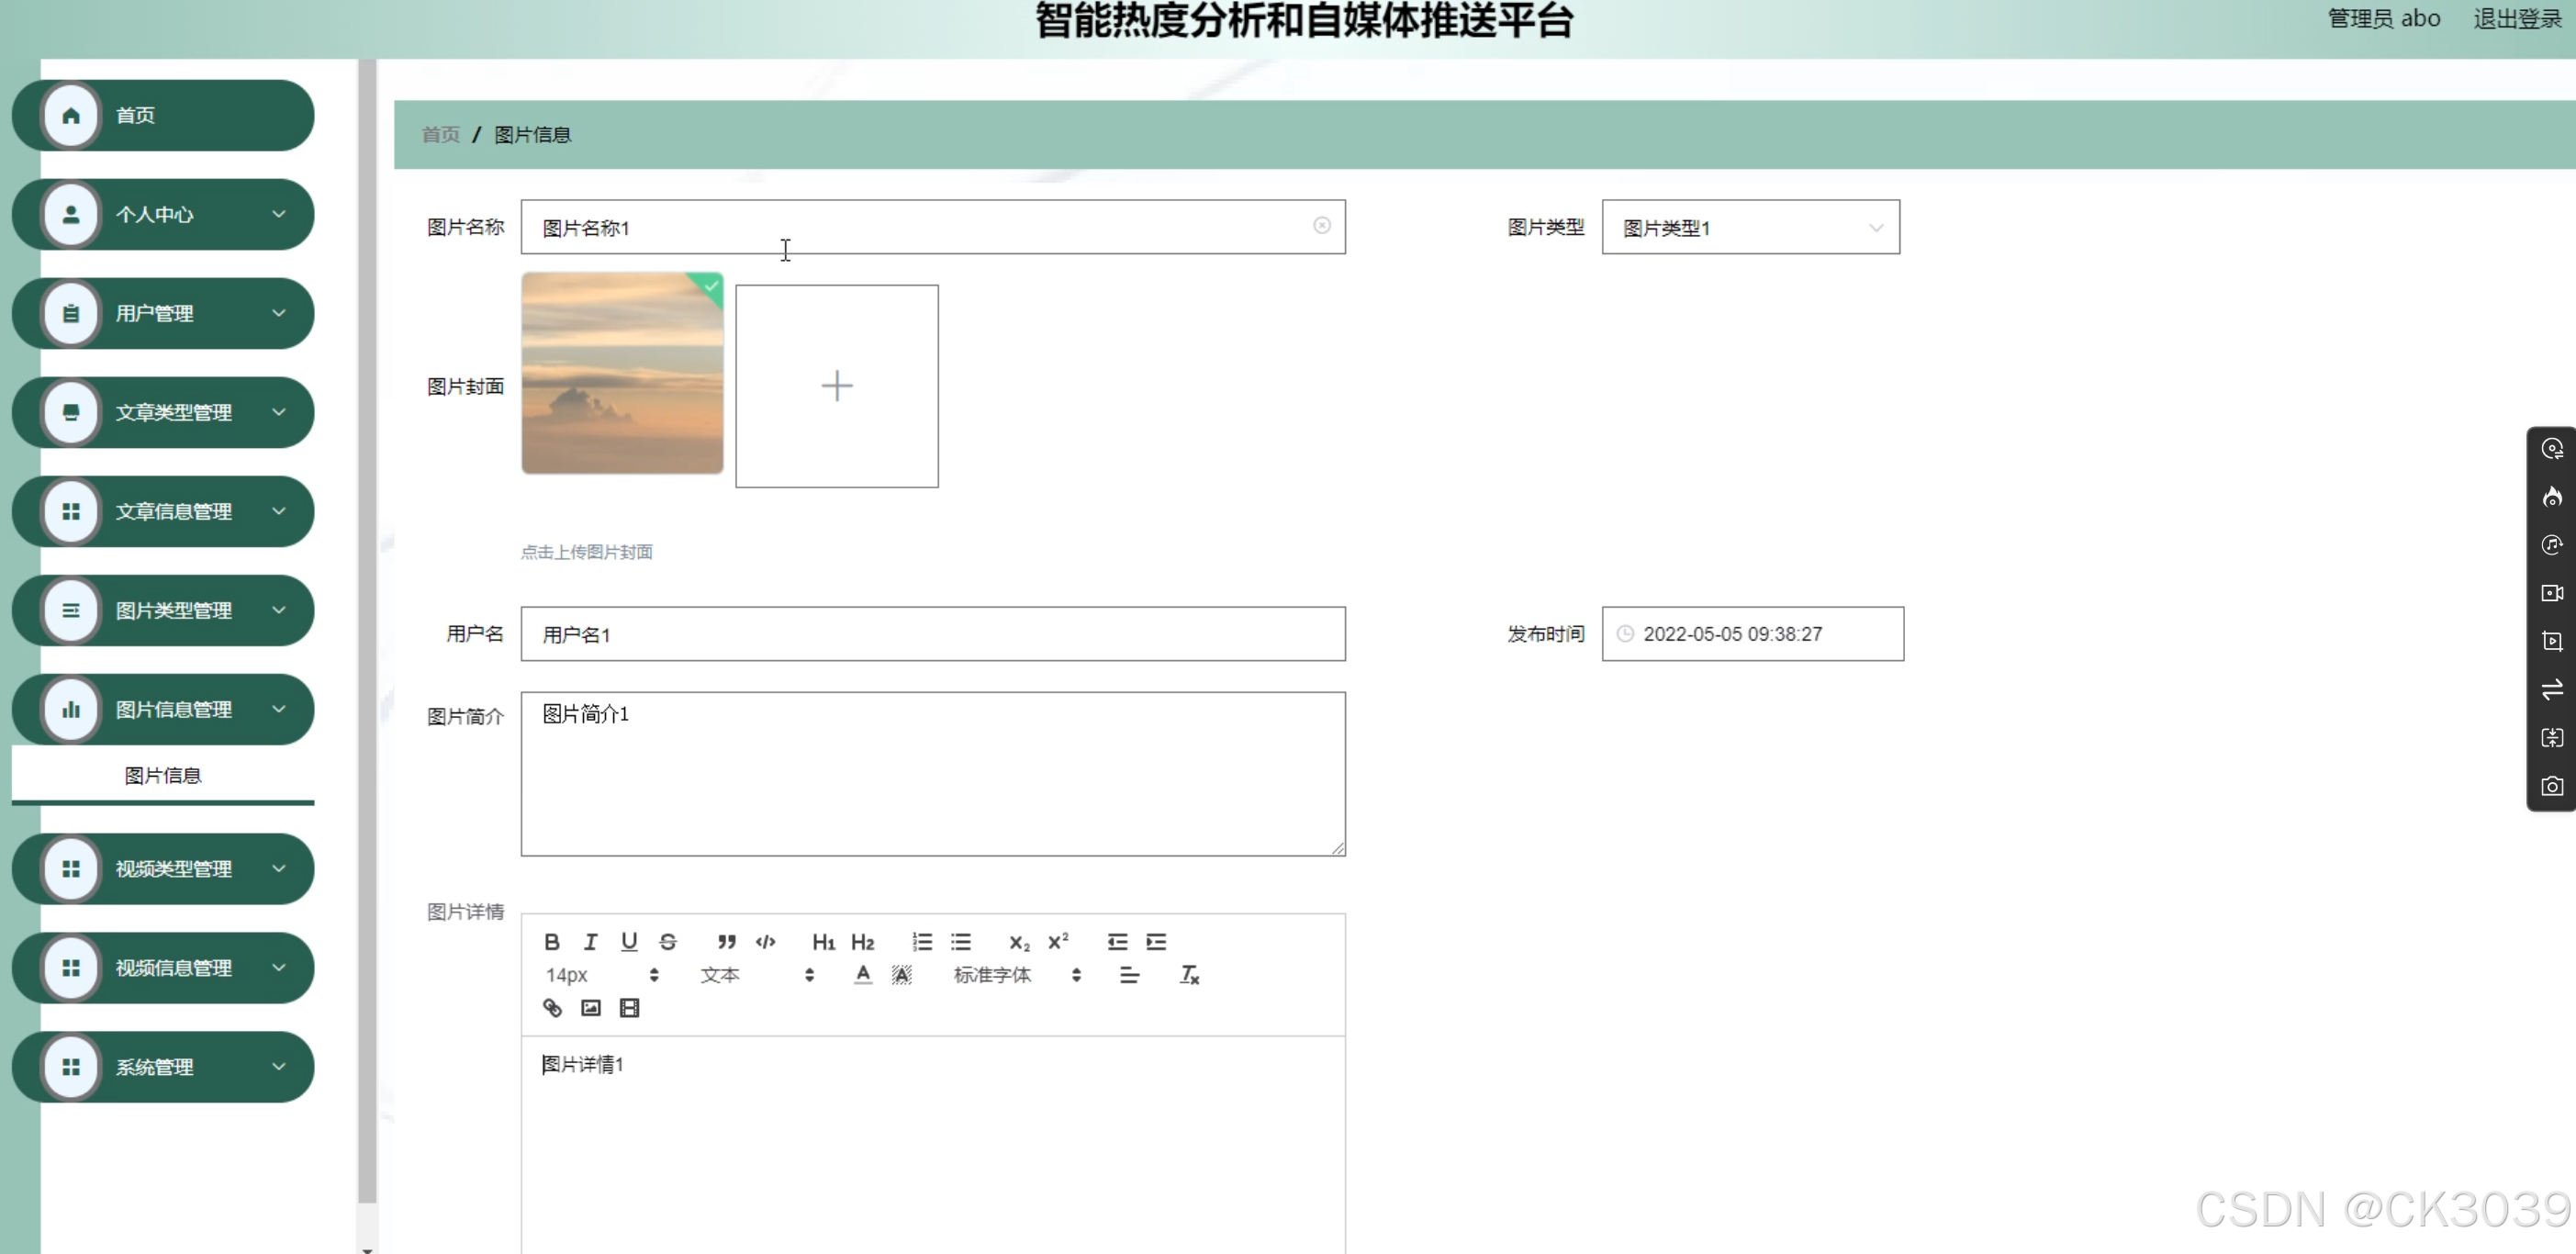Open the font color picker in the editor

[860, 975]
